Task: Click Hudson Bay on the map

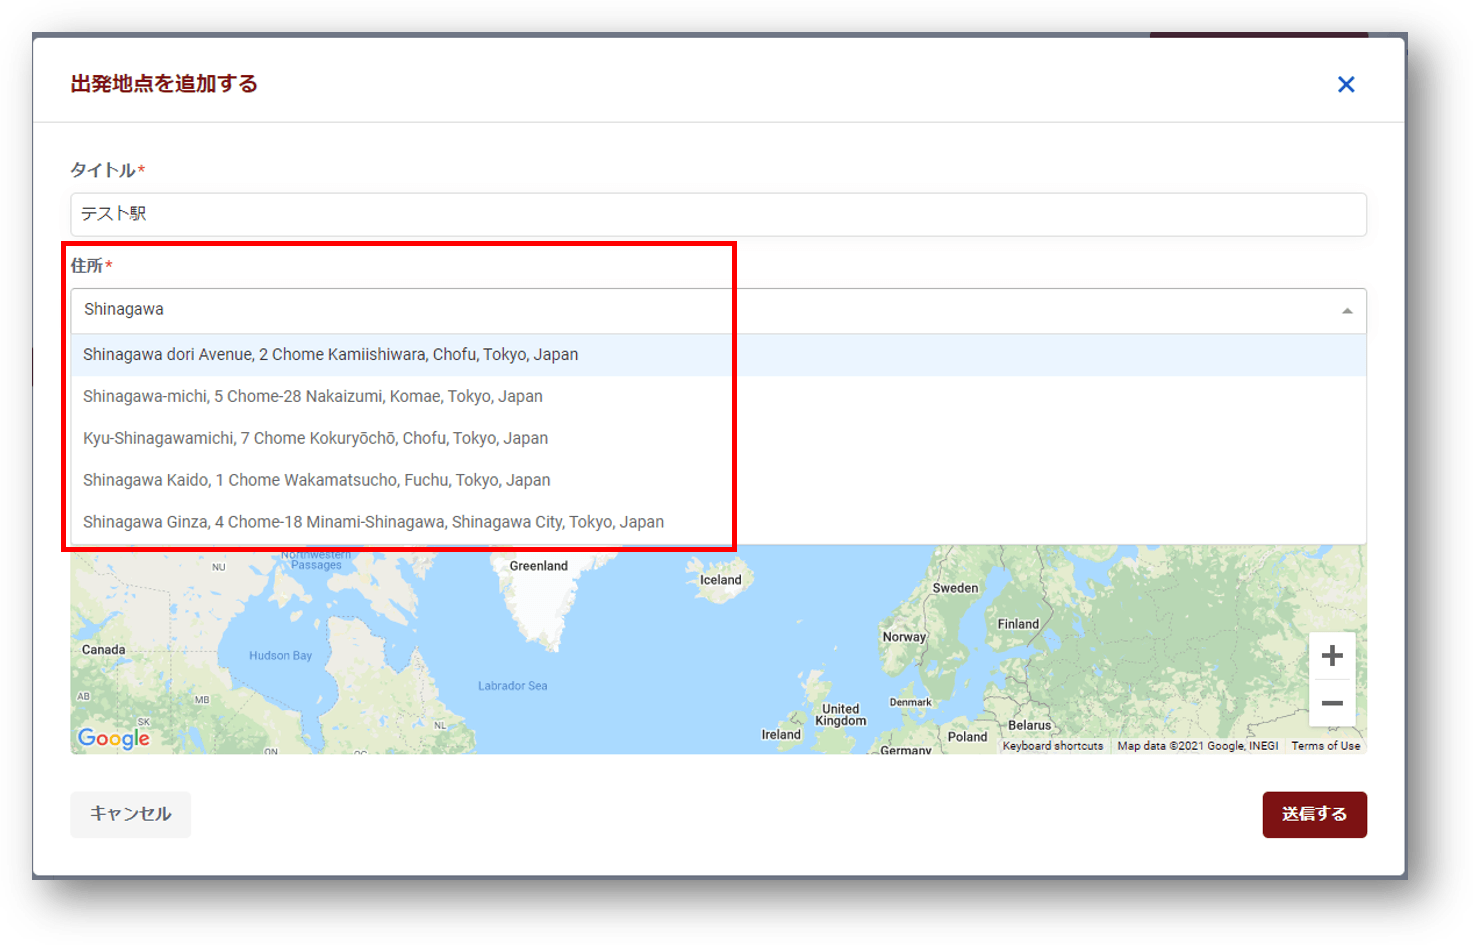Action: pos(280,656)
